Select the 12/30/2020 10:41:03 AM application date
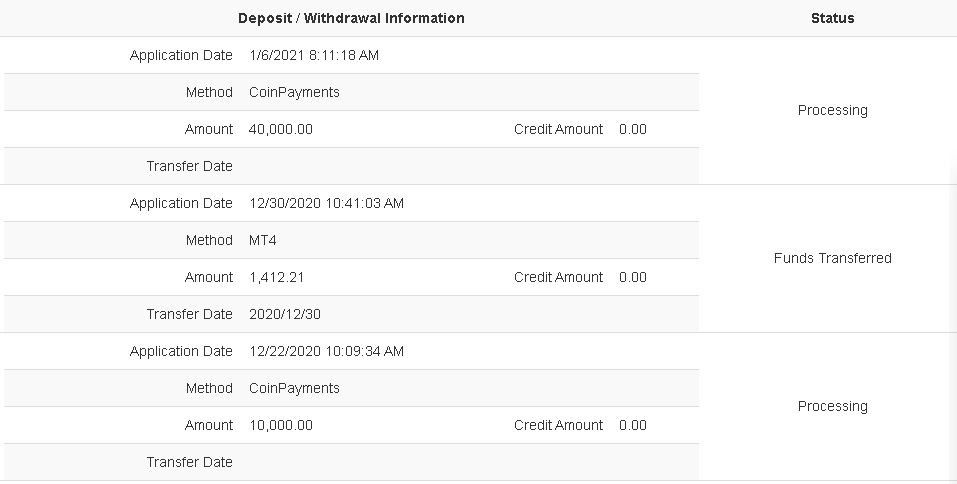This screenshot has height=484, width=957. [326, 203]
